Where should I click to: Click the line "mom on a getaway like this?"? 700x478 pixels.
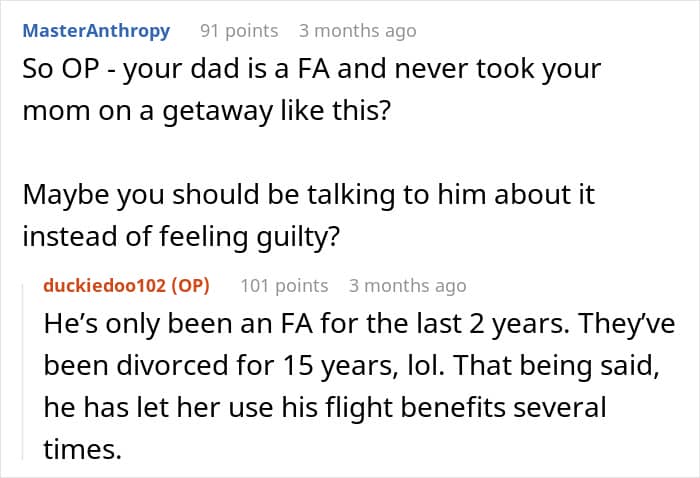pyautogui.click(x=207, y=111)
